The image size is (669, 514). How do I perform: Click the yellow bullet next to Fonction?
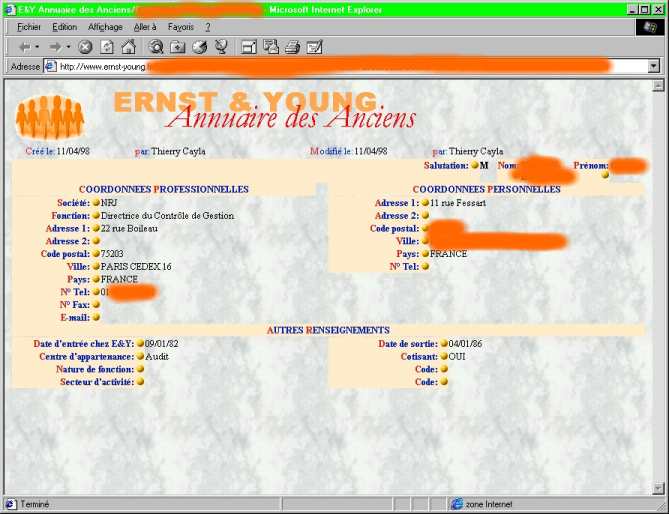(96, 216)
